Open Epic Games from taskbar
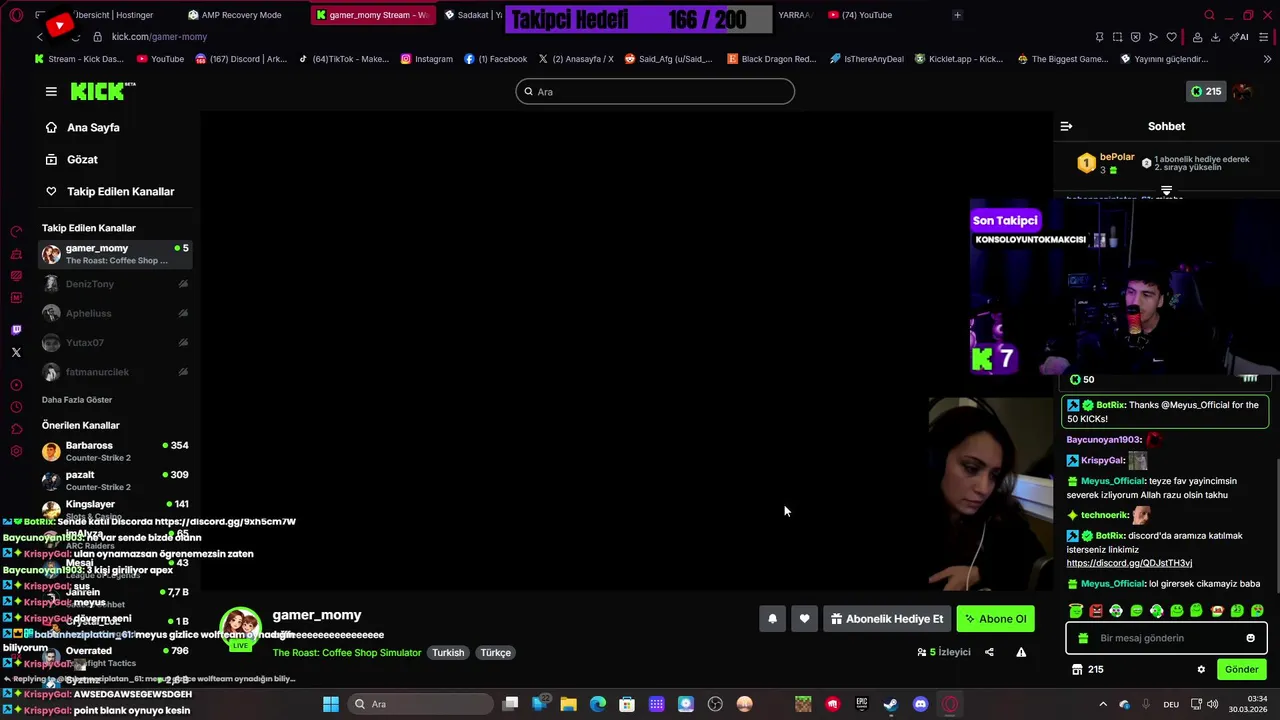The height and width of the screenshot is (720, 1280). tap(861, 704)
